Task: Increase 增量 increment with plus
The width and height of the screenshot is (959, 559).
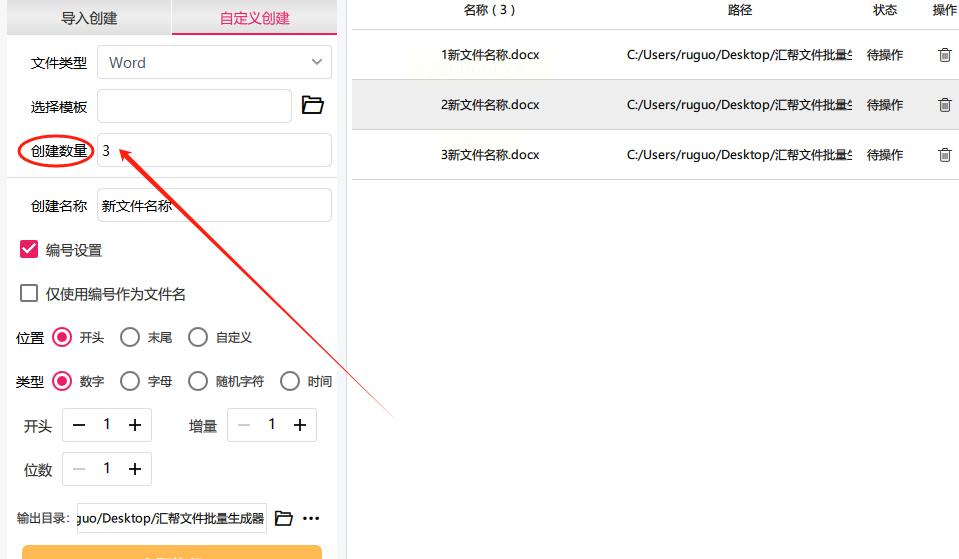Action: 300,425
